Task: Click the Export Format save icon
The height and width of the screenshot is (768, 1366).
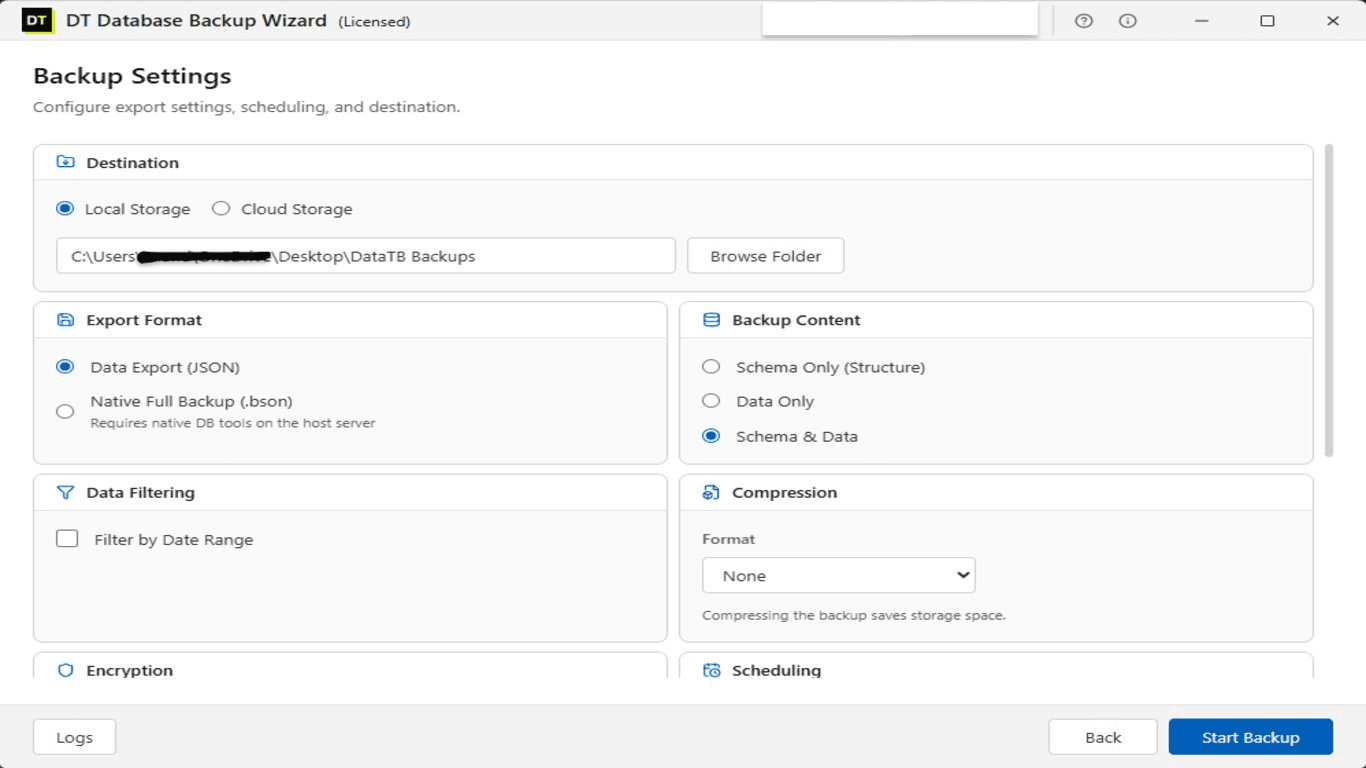Action: pos(65,320)
